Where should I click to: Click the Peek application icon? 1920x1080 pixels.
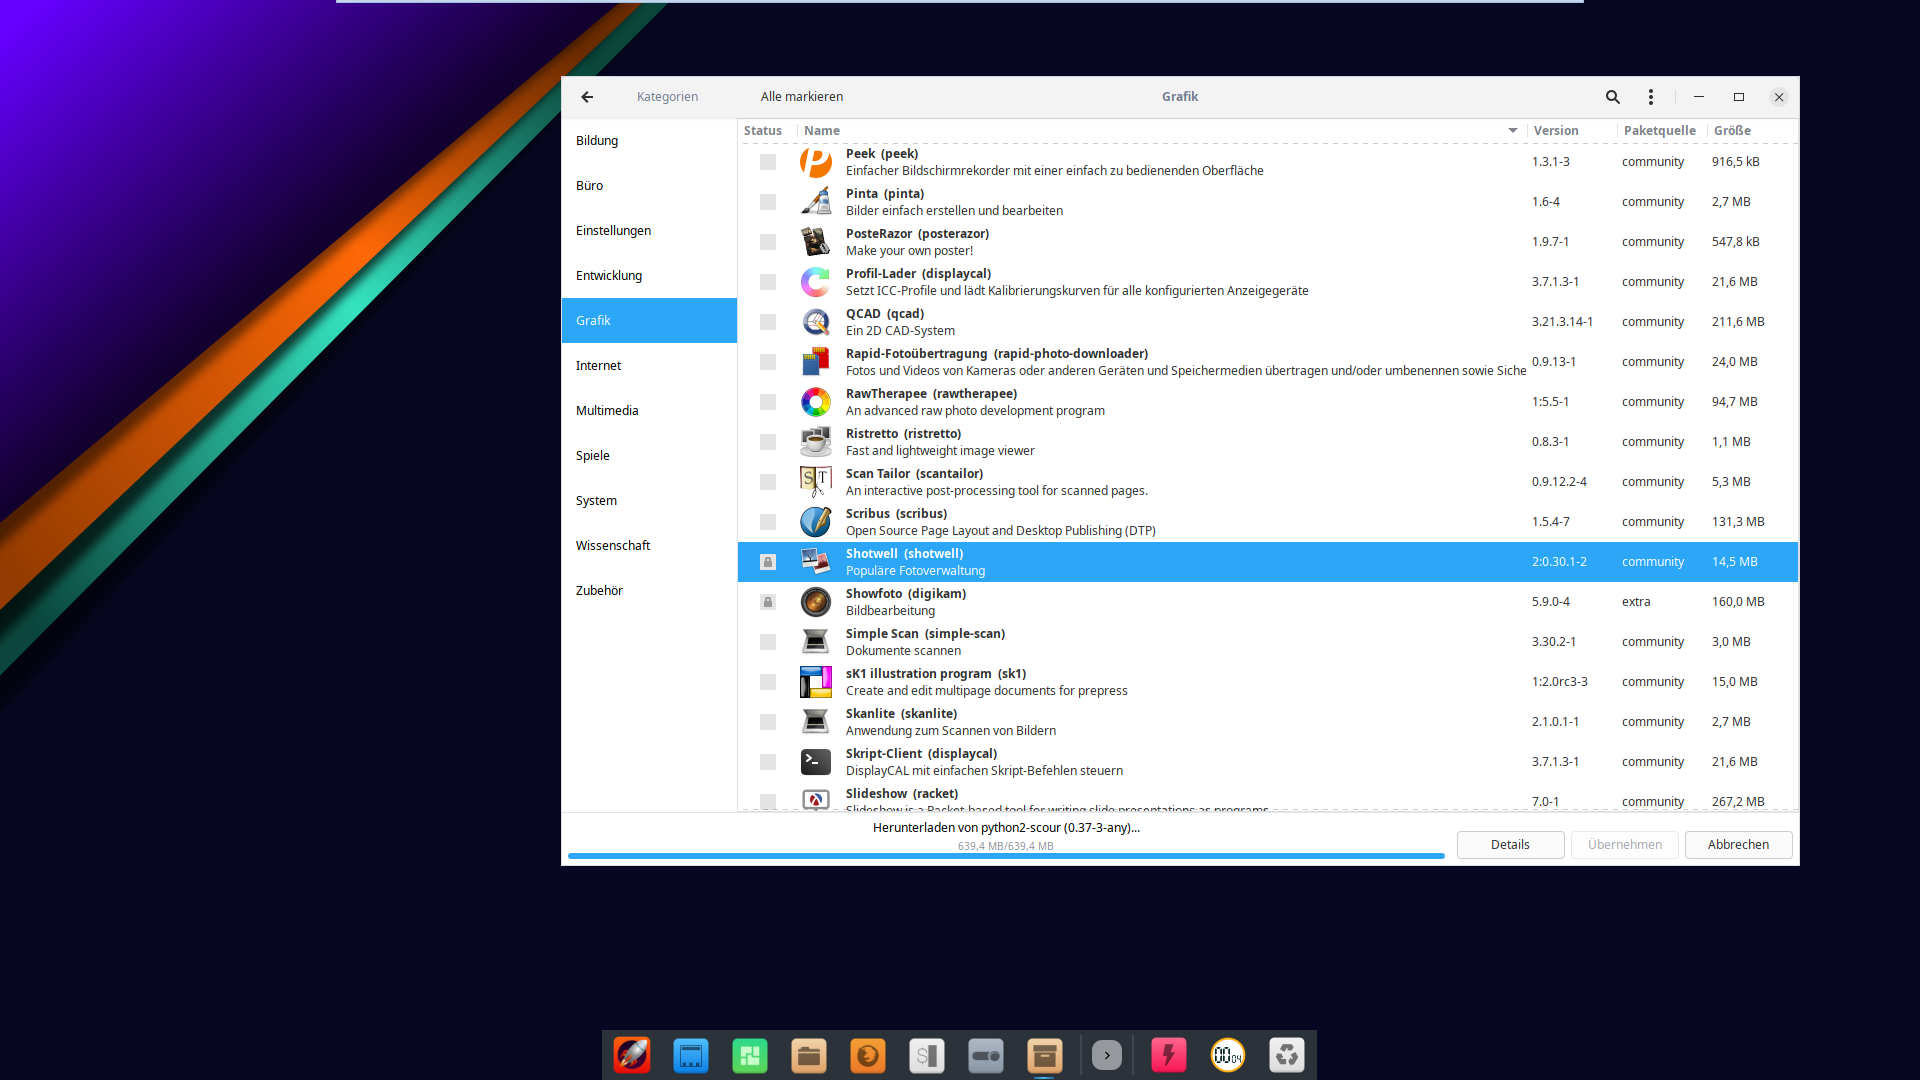click(816, 162)
